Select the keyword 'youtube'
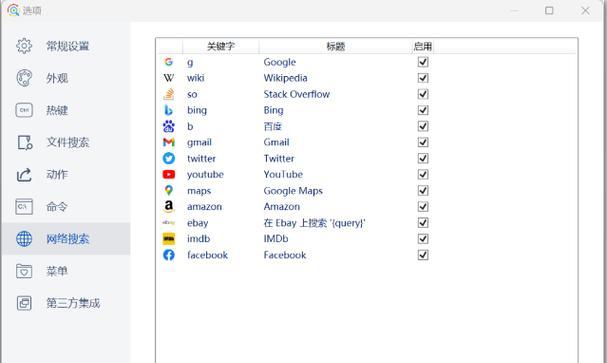 click(x=205, y=175)
